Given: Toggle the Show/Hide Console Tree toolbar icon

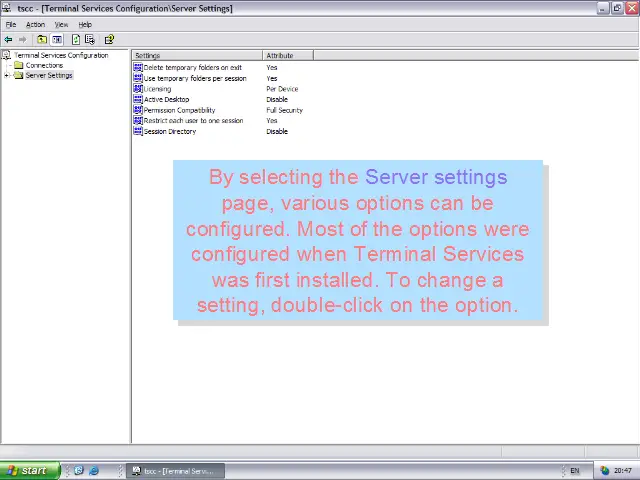Looking at the screenshot, I should (57, 40).
